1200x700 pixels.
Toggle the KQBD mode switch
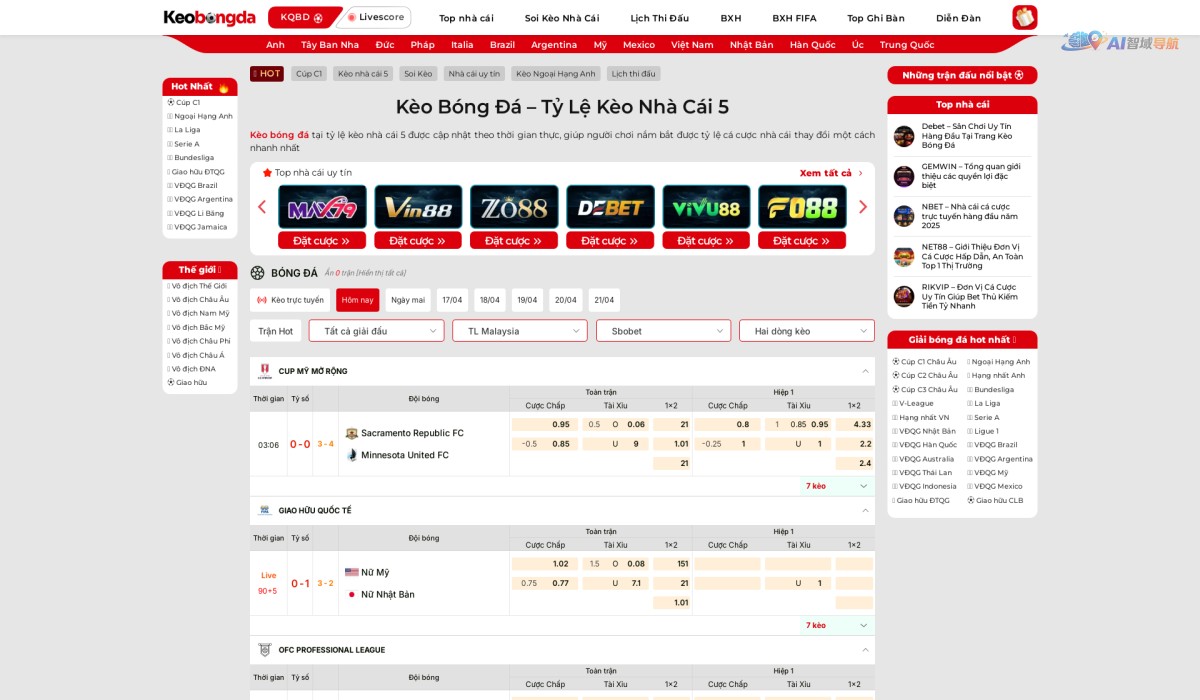coord(300,18)
